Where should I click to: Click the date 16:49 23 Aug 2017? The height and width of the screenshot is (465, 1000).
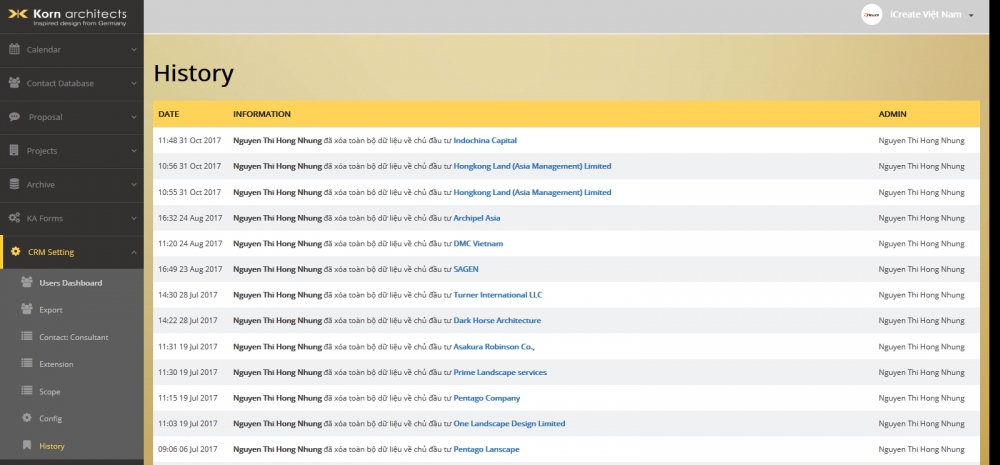coord(190,269)
